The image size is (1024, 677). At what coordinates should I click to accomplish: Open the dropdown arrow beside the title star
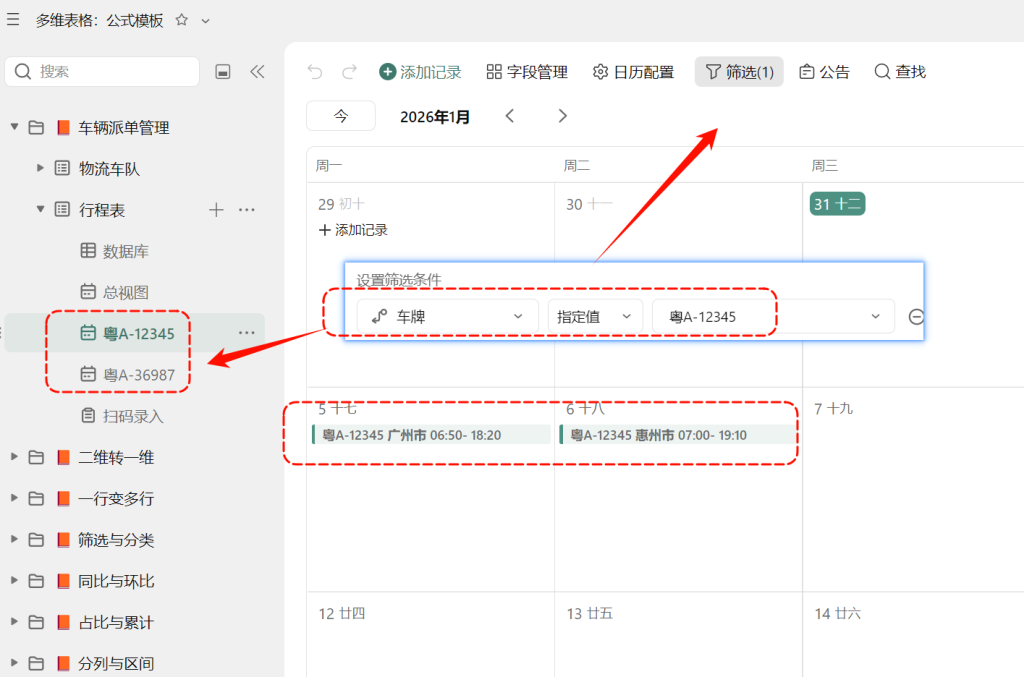(x=206, y=21)
